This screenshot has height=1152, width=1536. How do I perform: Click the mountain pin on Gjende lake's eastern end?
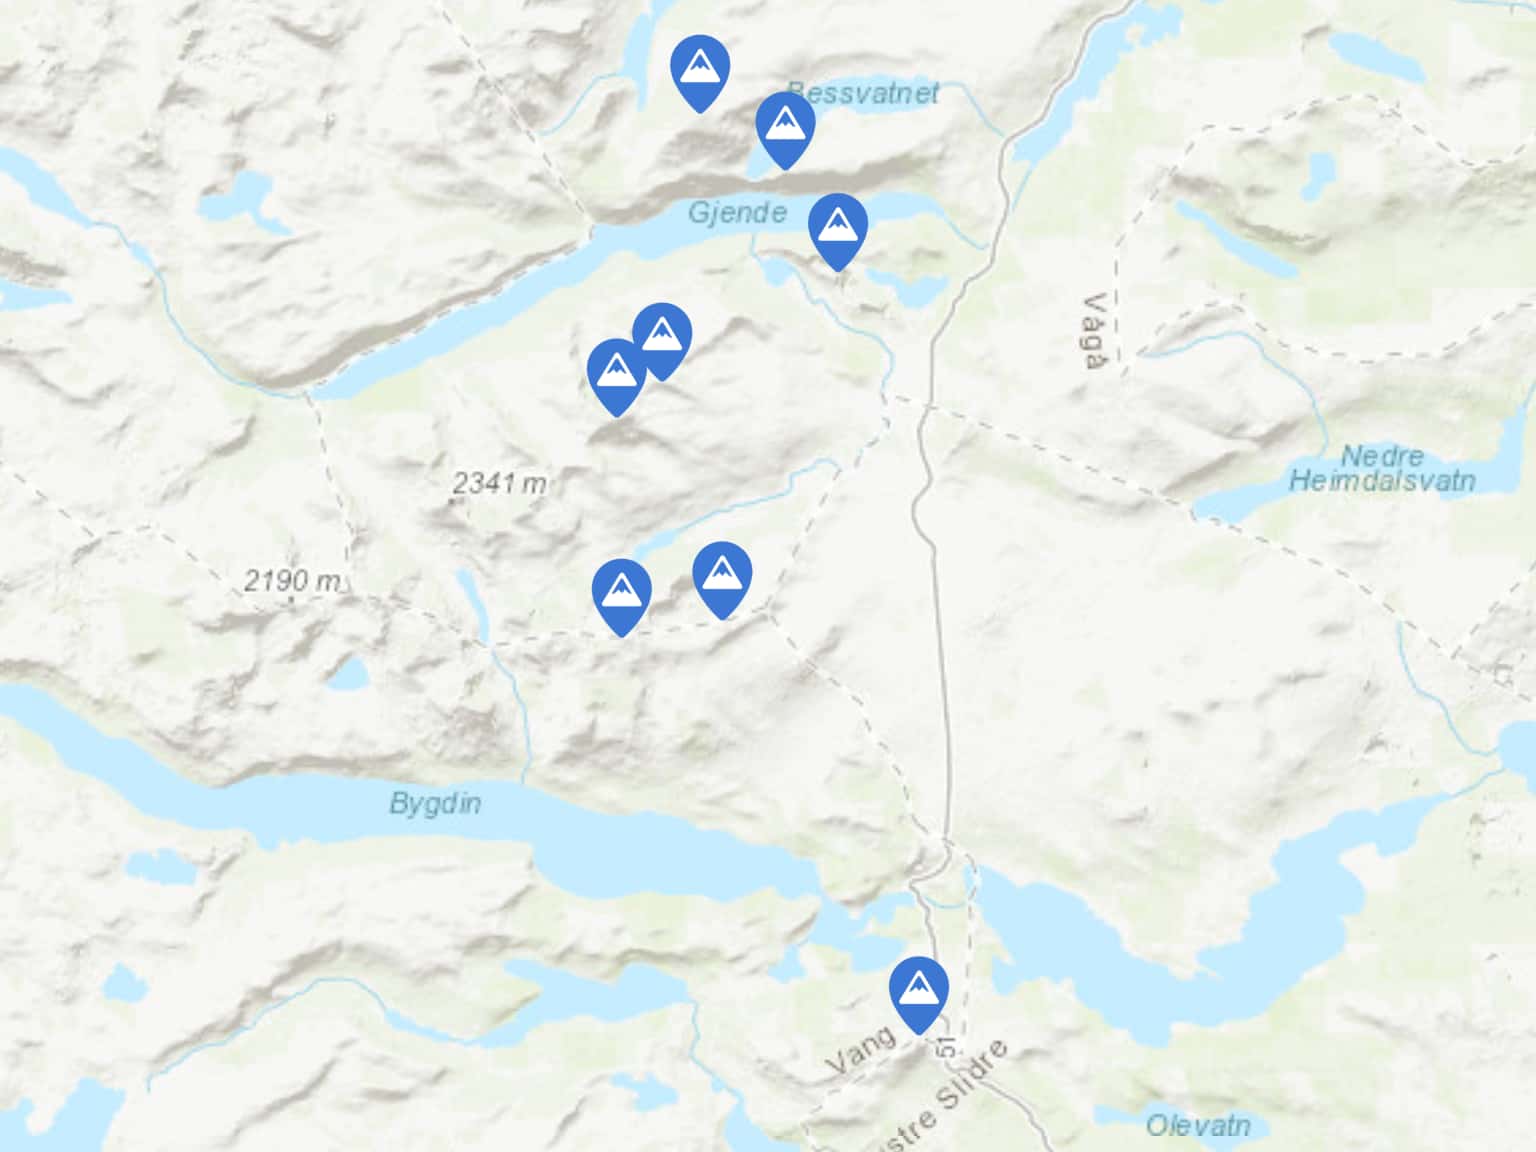[x=838, y=230]
